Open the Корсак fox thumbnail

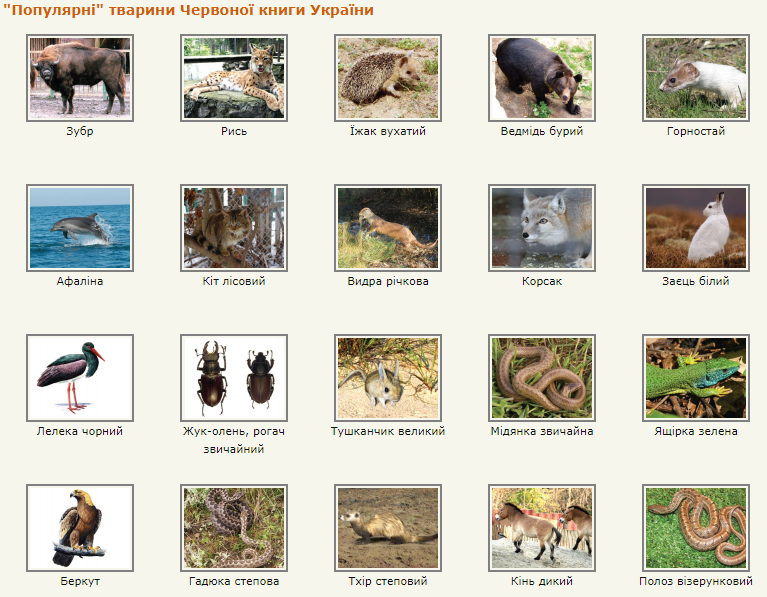point(542,228)
